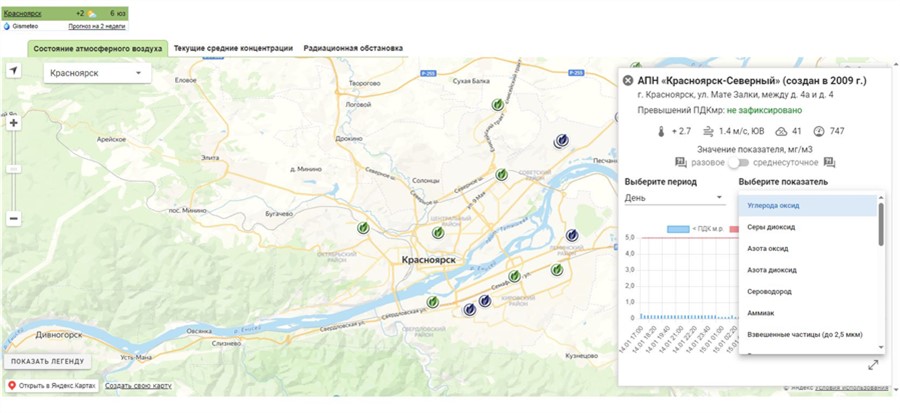The width and height of the screenshot is (900, 413).
Task: Open Красноярск link in weather widget
Action: point(22,13)
